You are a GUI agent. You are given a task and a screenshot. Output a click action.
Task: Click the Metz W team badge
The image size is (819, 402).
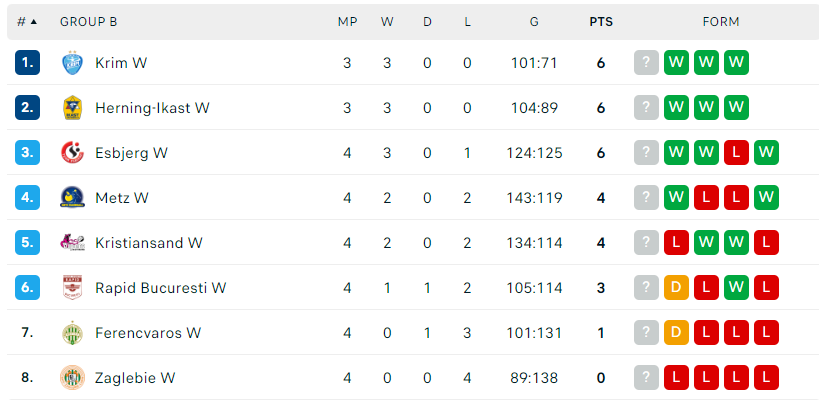[x=71, y=198]
